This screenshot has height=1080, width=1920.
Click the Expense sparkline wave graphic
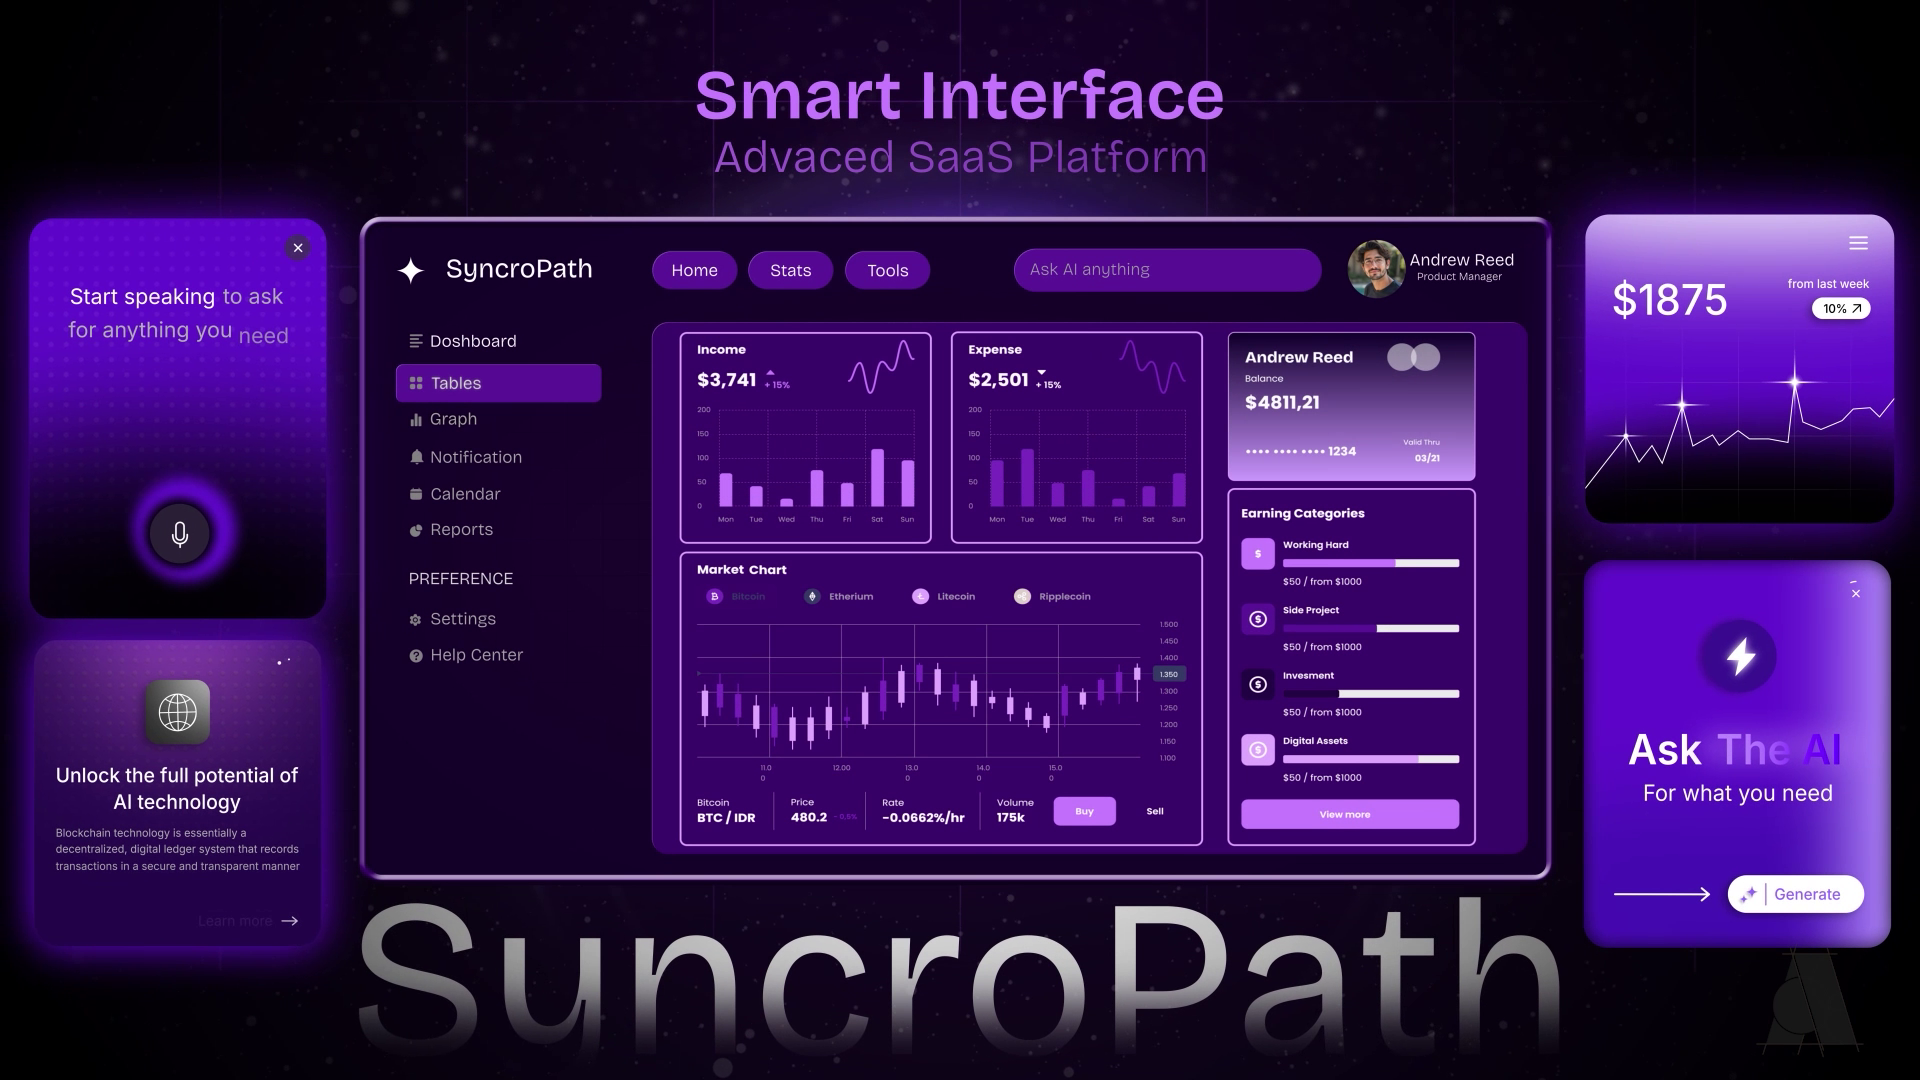1152,366
